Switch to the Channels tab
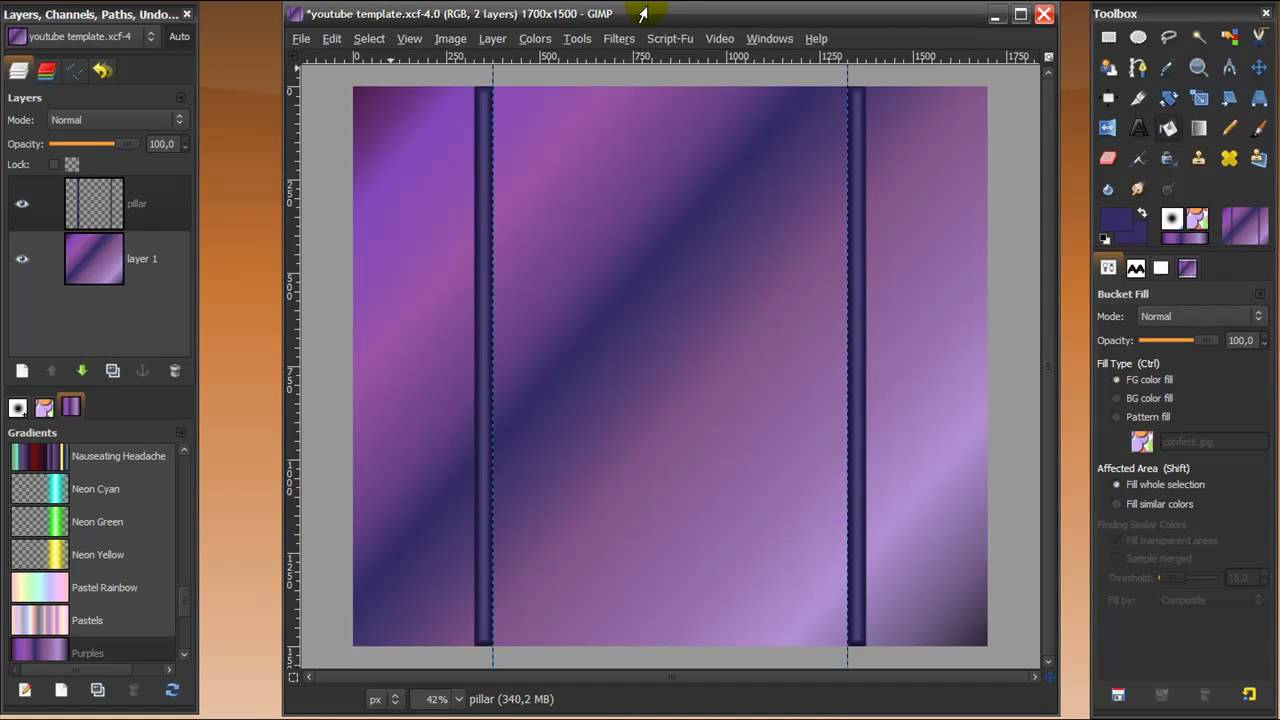1280x720 pixels. [x=47, y=71]
